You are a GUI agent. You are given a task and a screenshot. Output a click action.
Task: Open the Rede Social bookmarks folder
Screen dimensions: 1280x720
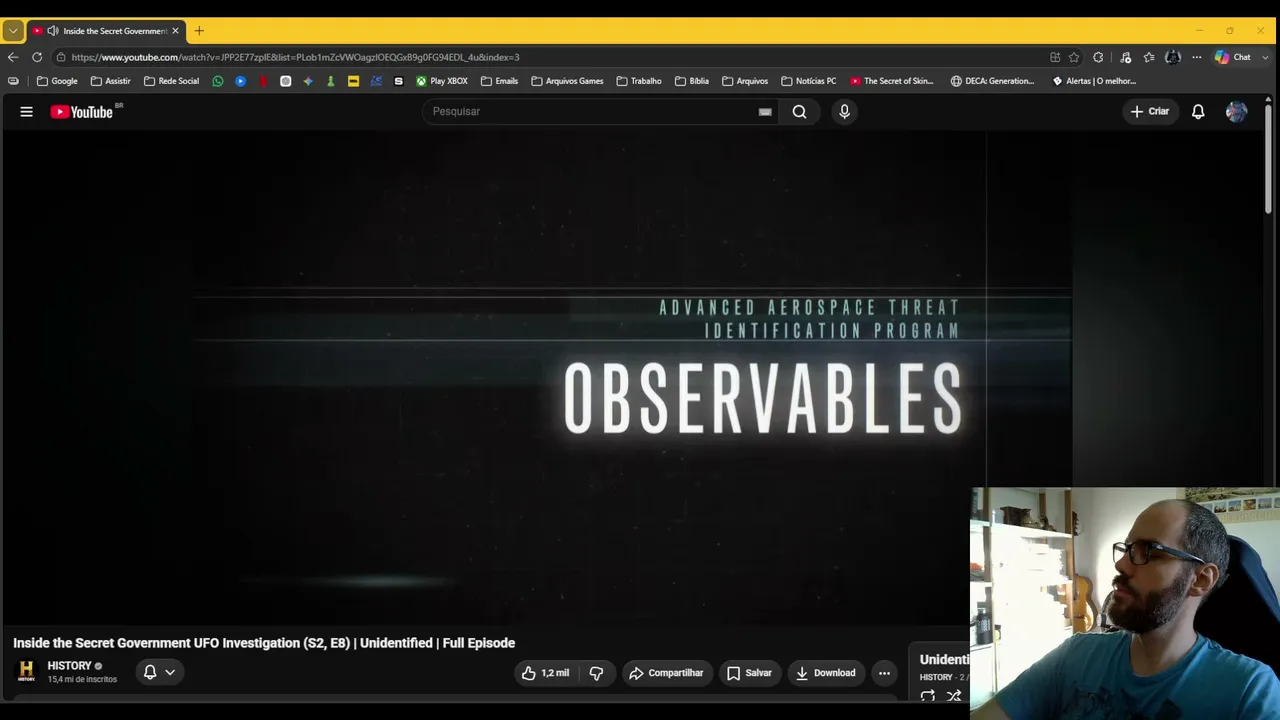point(171,81)
